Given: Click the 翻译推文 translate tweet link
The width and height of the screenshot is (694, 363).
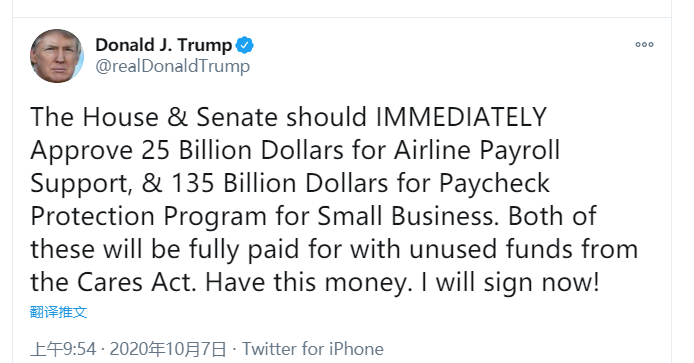Looking at the screenshot, I should coord(58,312).
